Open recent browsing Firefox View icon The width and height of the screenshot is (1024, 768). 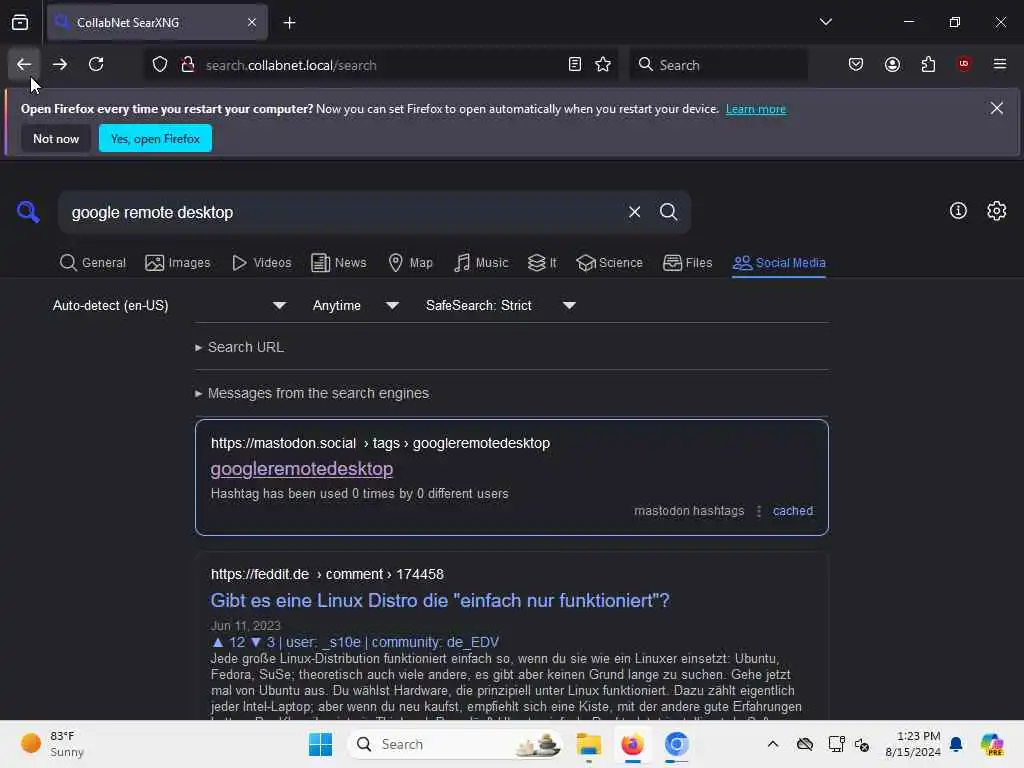click(x=20, y=23)
